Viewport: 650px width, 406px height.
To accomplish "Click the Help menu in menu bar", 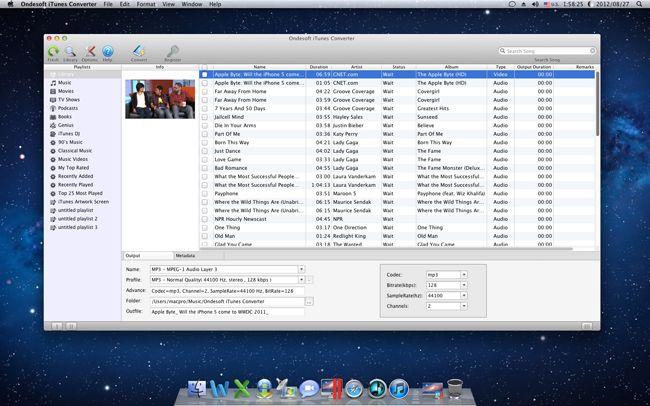I will pyautogui.click(x=215, y=4).
